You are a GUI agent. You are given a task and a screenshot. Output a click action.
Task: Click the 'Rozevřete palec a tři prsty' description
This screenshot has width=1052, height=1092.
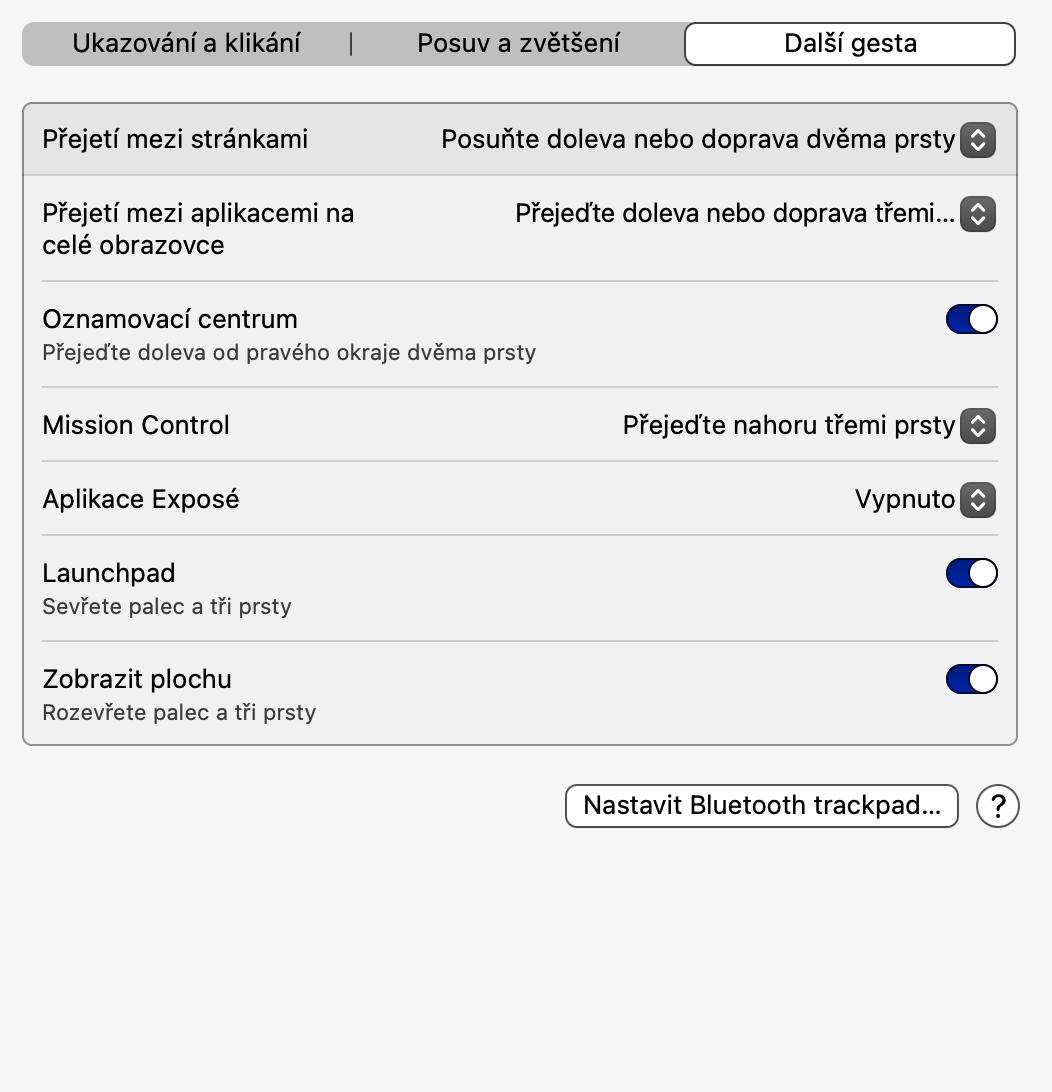[x=179, y=713]
